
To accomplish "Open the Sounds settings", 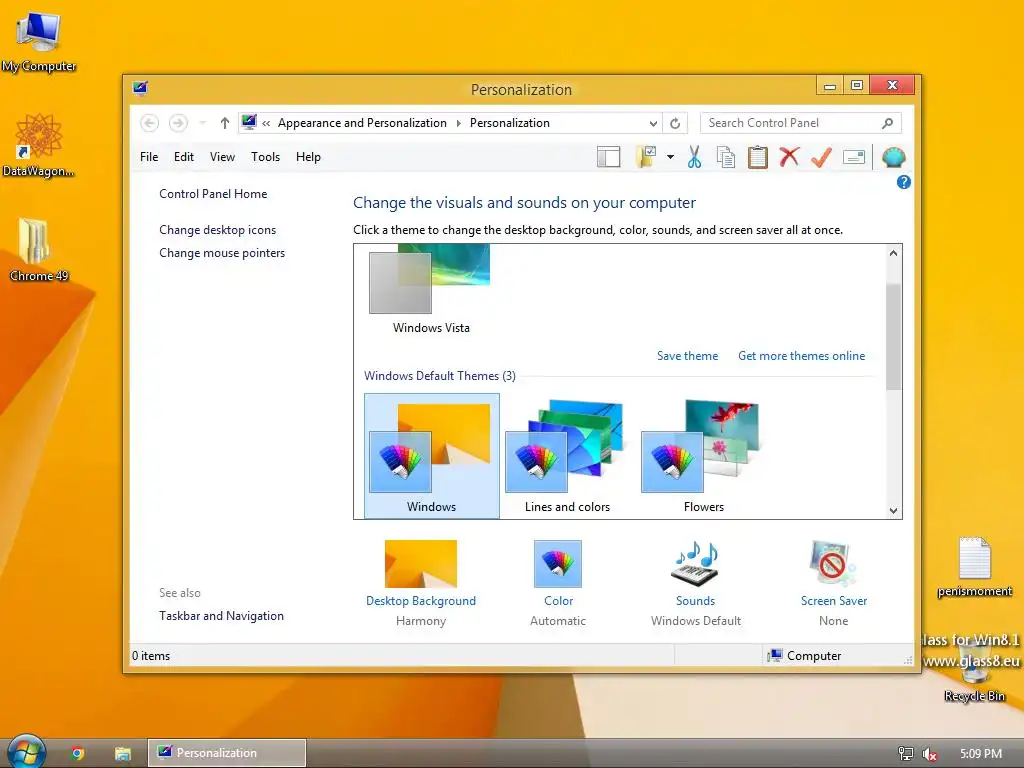I will (696, 583).
